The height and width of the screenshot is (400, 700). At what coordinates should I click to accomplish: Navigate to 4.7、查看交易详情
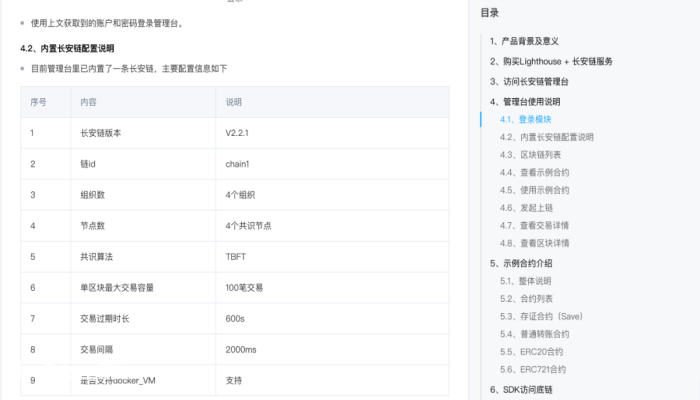(x=534, y=225)
